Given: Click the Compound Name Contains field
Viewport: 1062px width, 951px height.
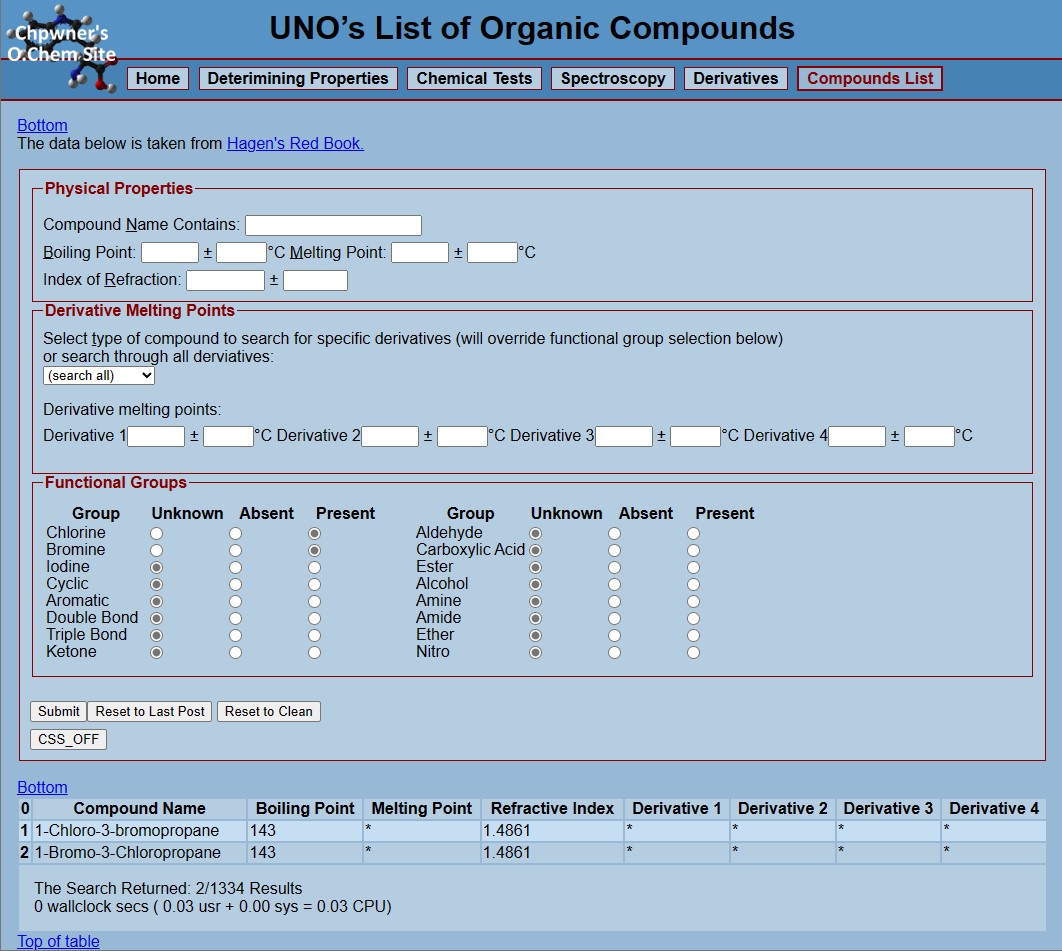Looking at the screenshot, I should (333, 224).
